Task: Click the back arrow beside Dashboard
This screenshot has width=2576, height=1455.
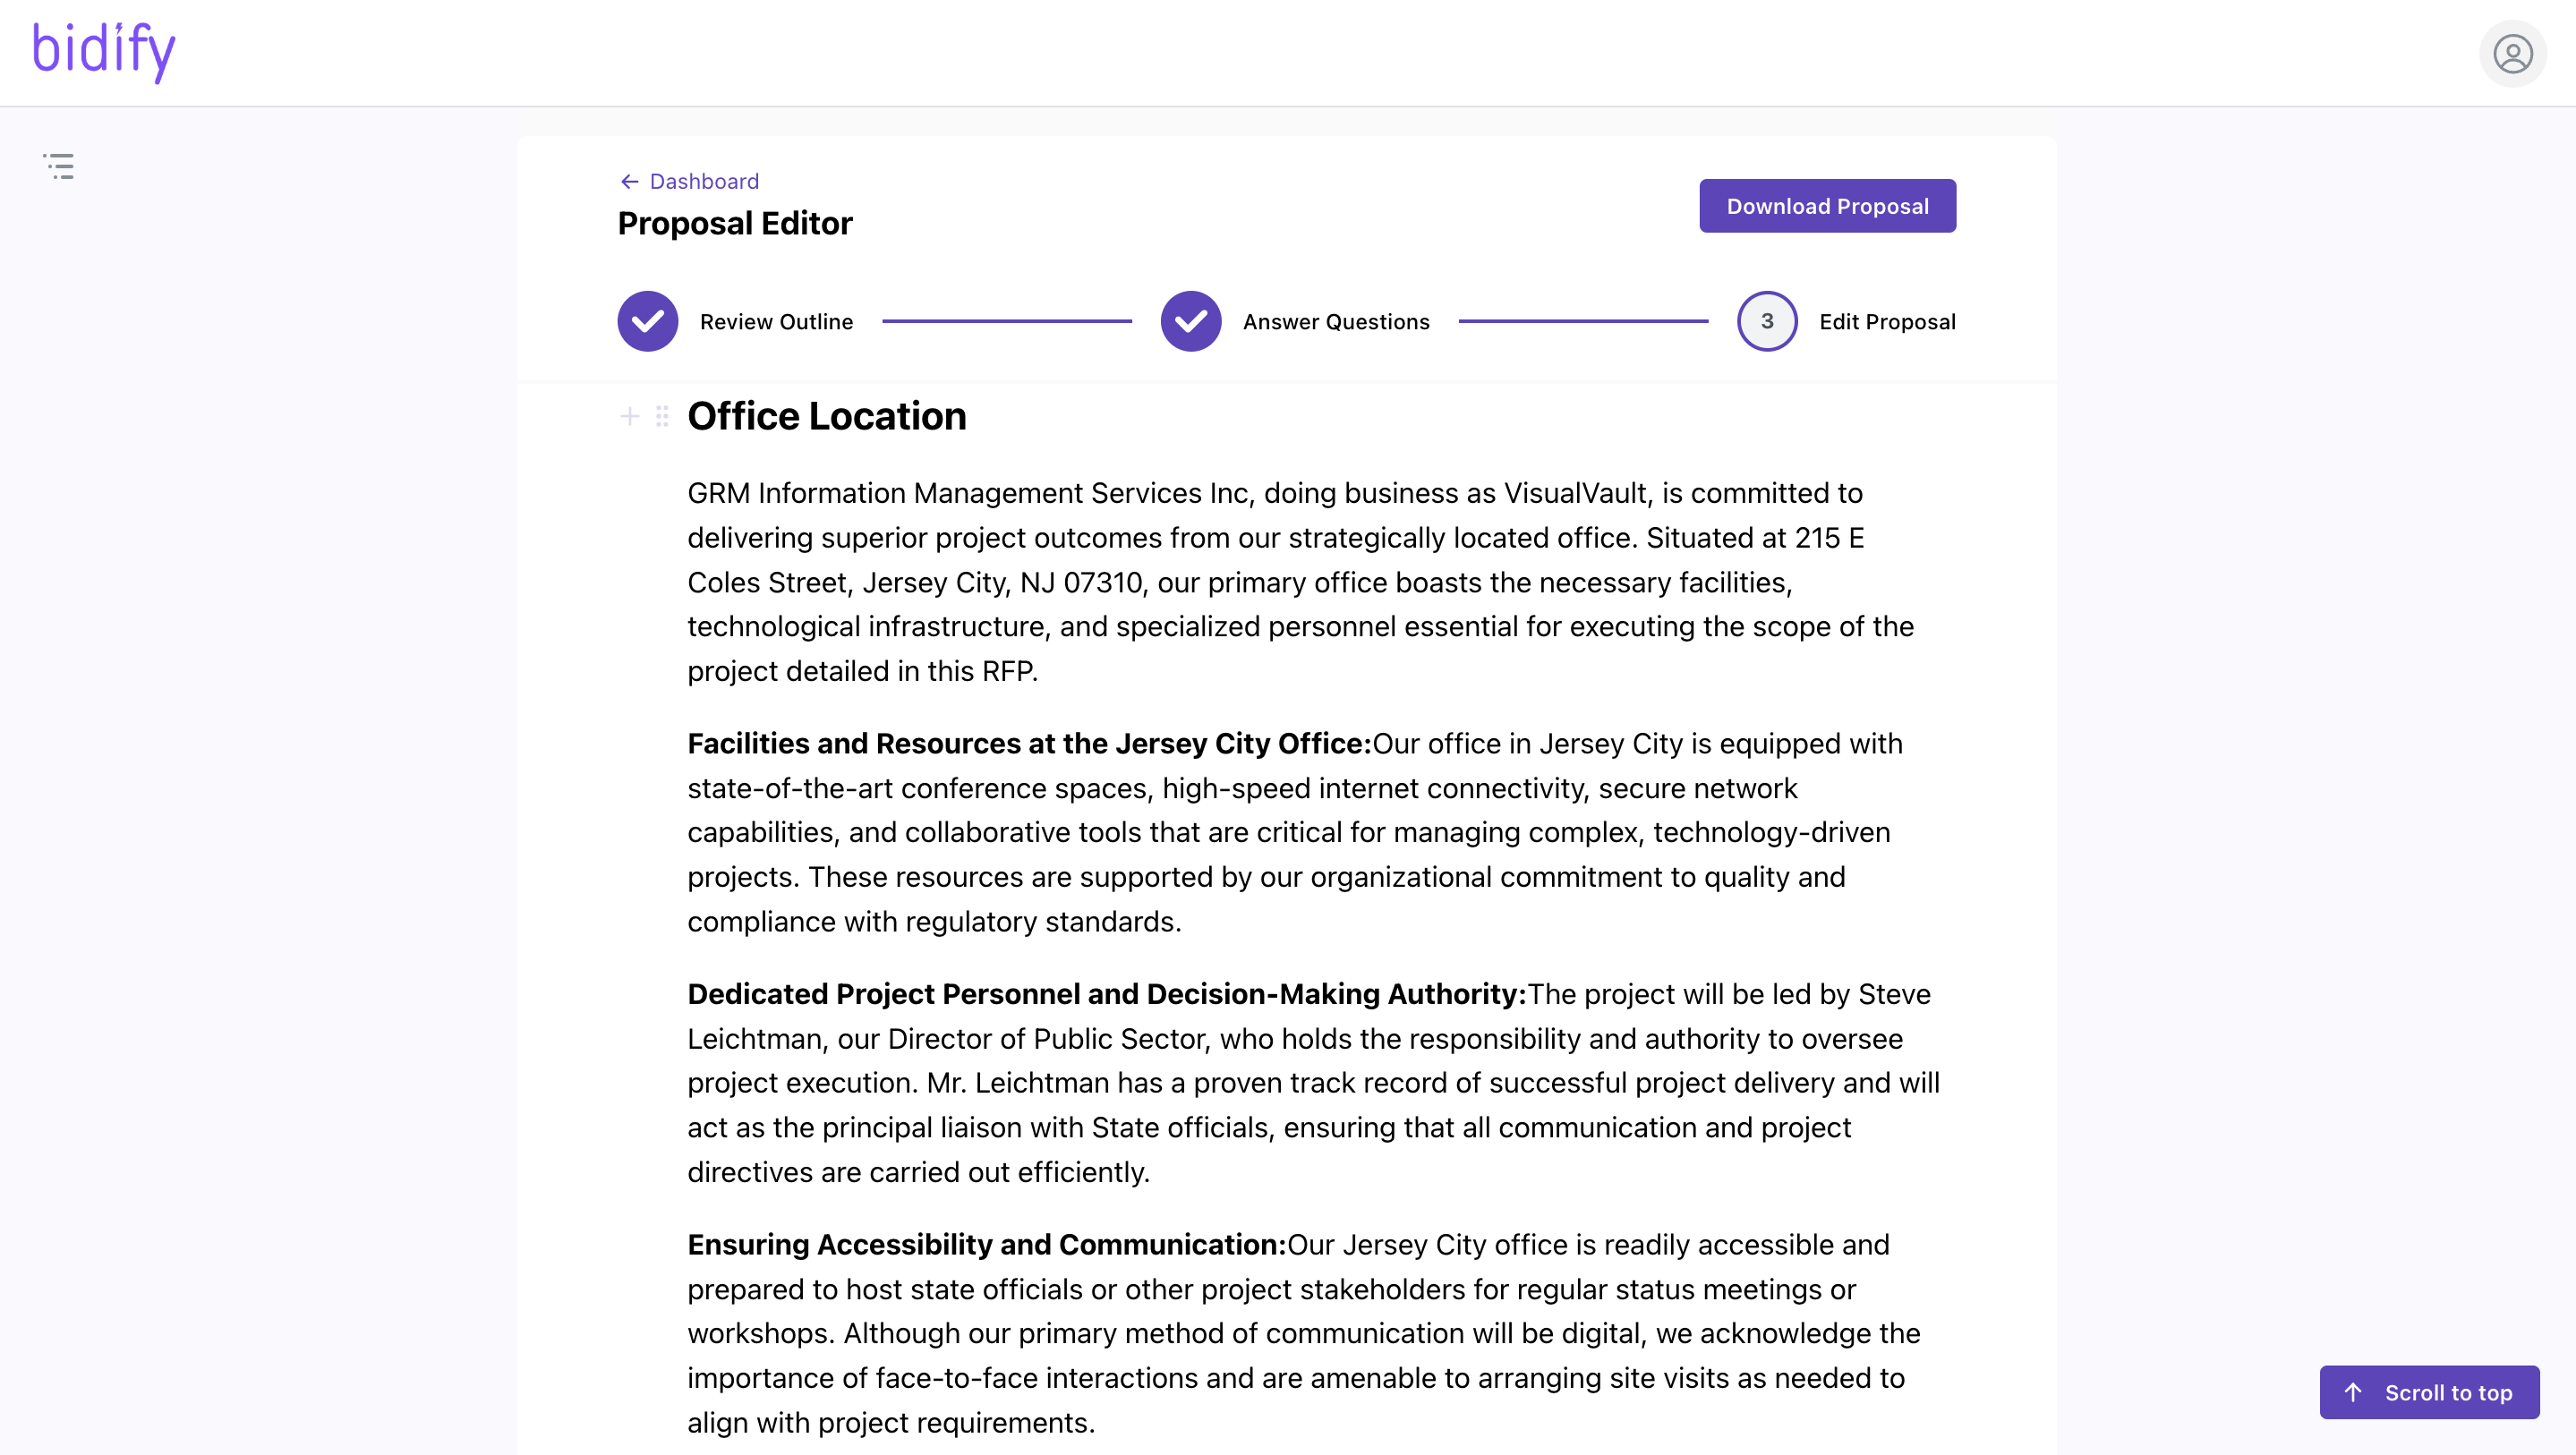Action: pos(629,181)
